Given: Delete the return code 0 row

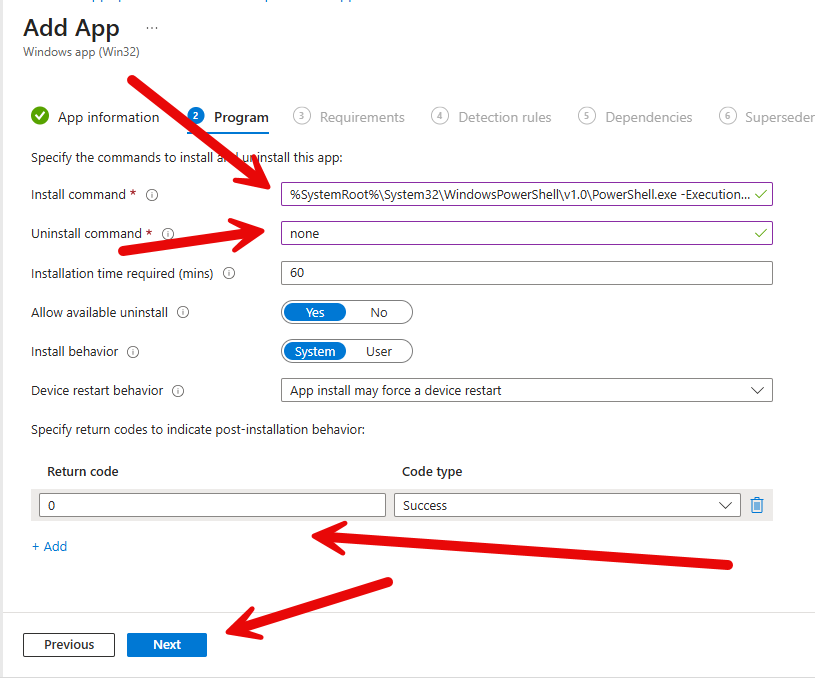Looking at the screenshot, I should tap(757, 505).
